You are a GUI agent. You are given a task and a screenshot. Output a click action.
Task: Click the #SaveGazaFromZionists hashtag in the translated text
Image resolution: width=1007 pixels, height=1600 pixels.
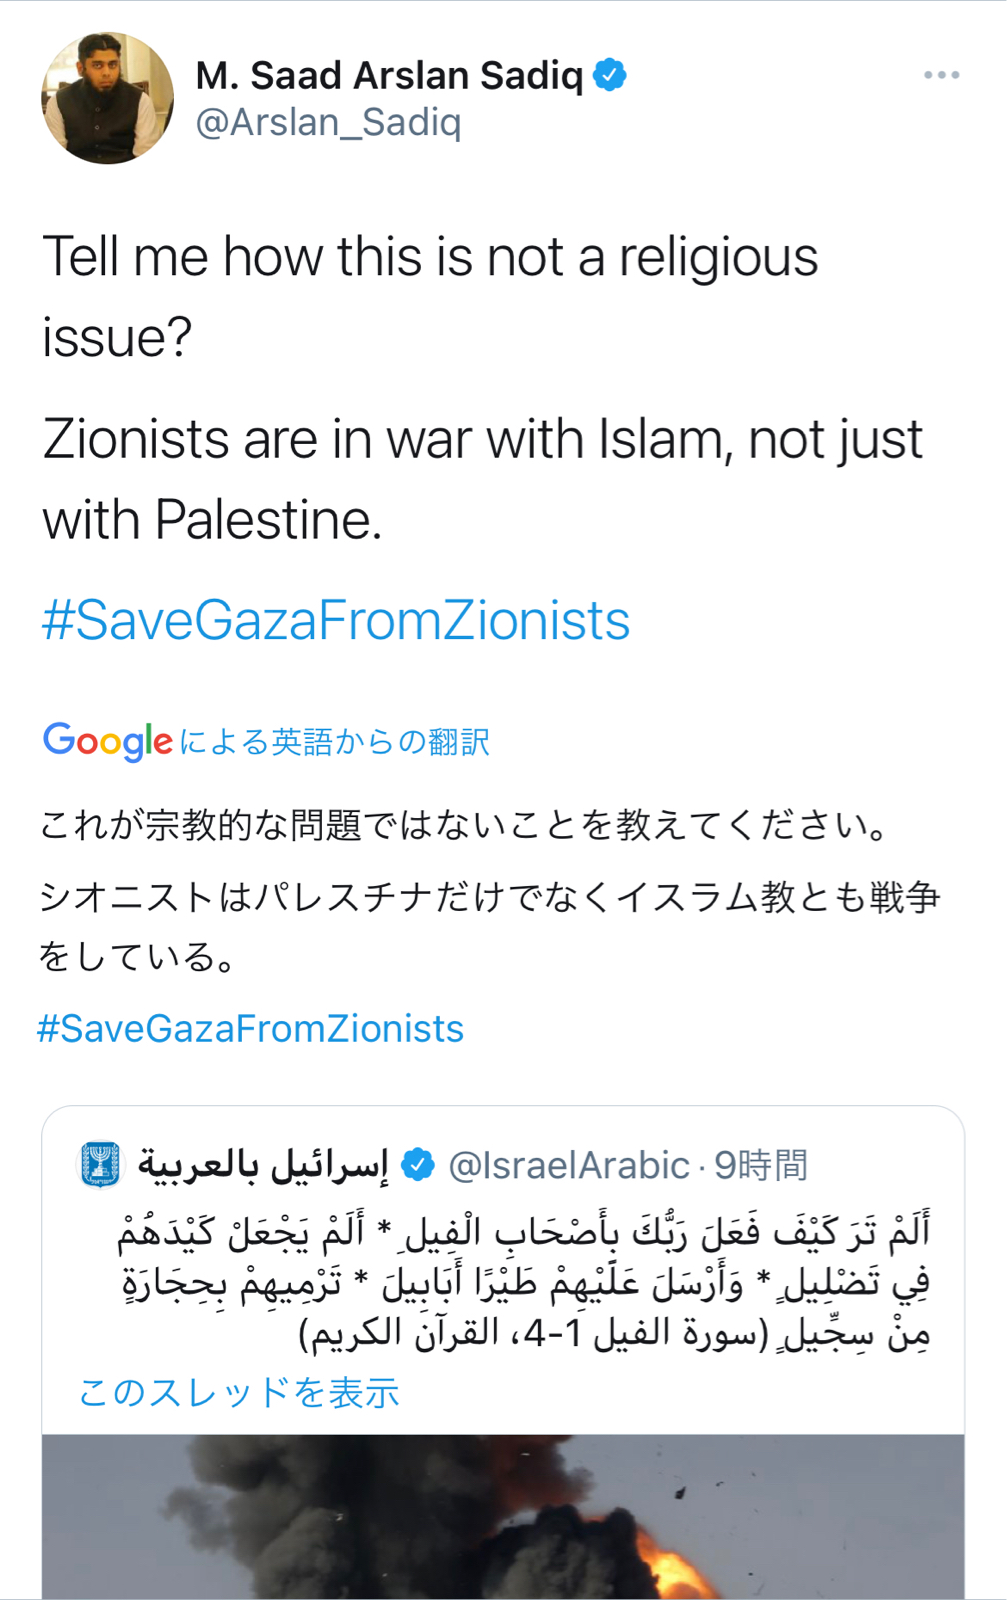coord(251,1029)
